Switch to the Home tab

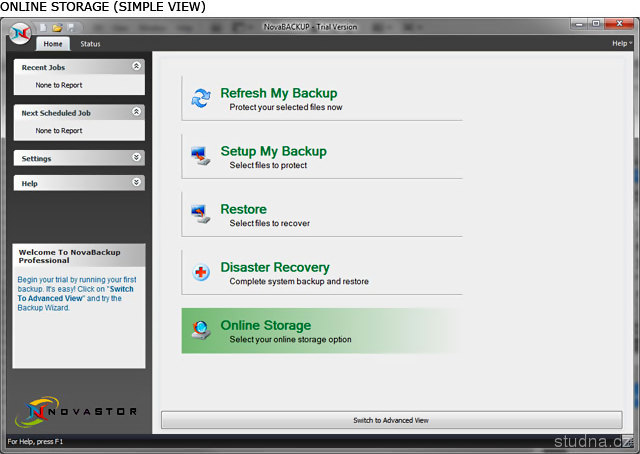click(x=53, y=44)
